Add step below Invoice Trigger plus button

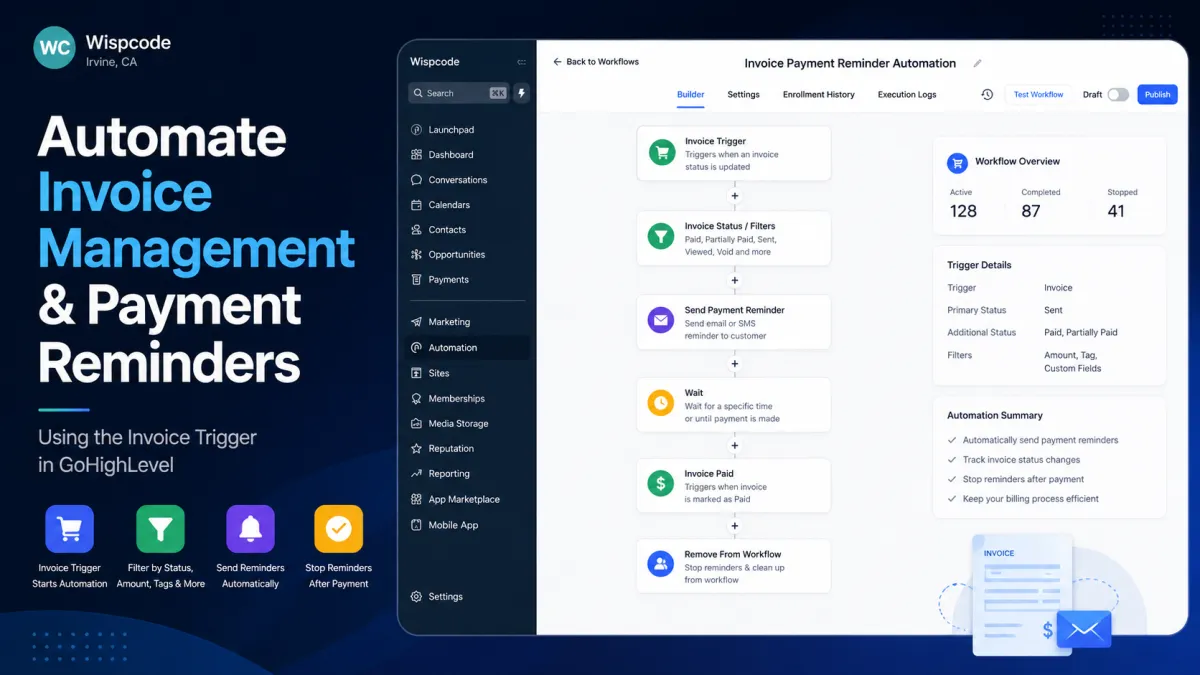pos(734,196)
